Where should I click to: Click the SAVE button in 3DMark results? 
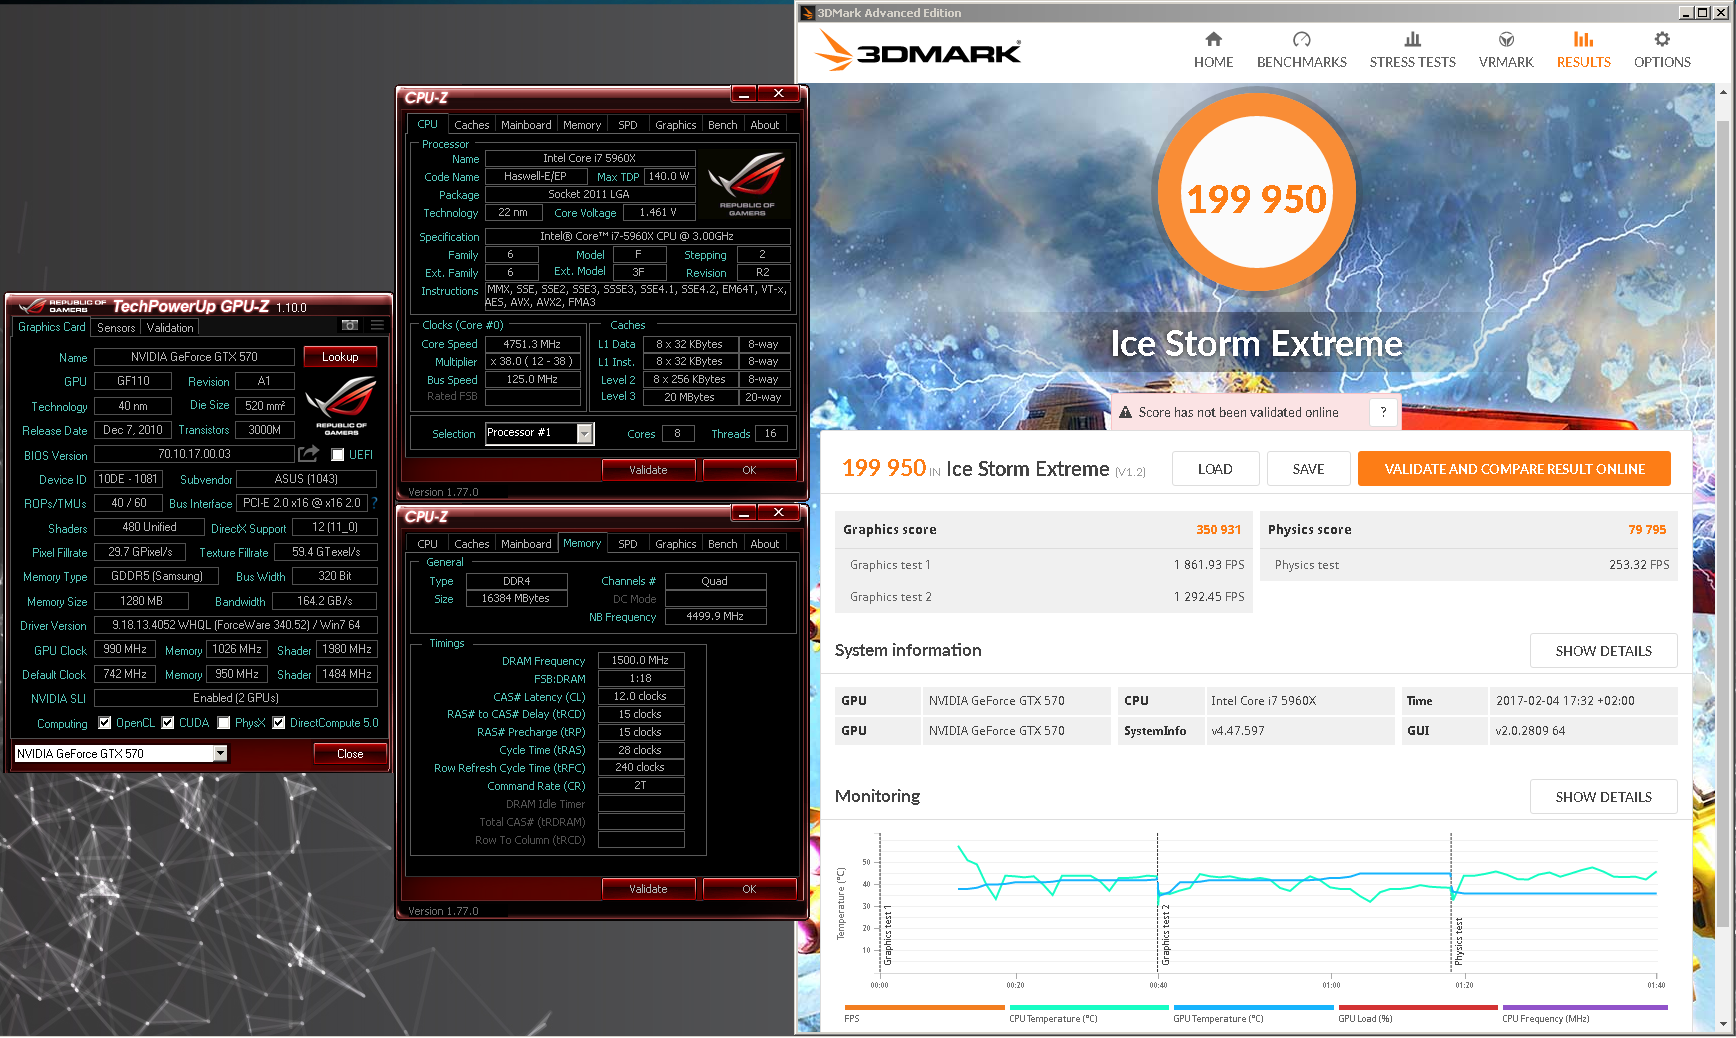click(x=1308, y=469)
